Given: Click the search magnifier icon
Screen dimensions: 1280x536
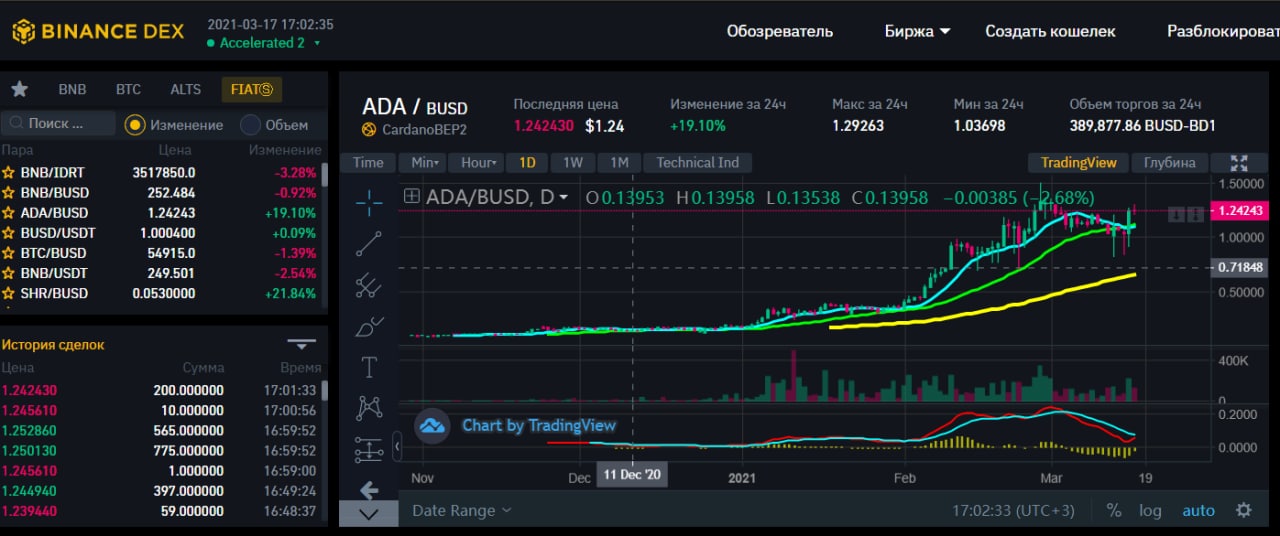Looking at the screenshot, I should click(x=15, y=124).
